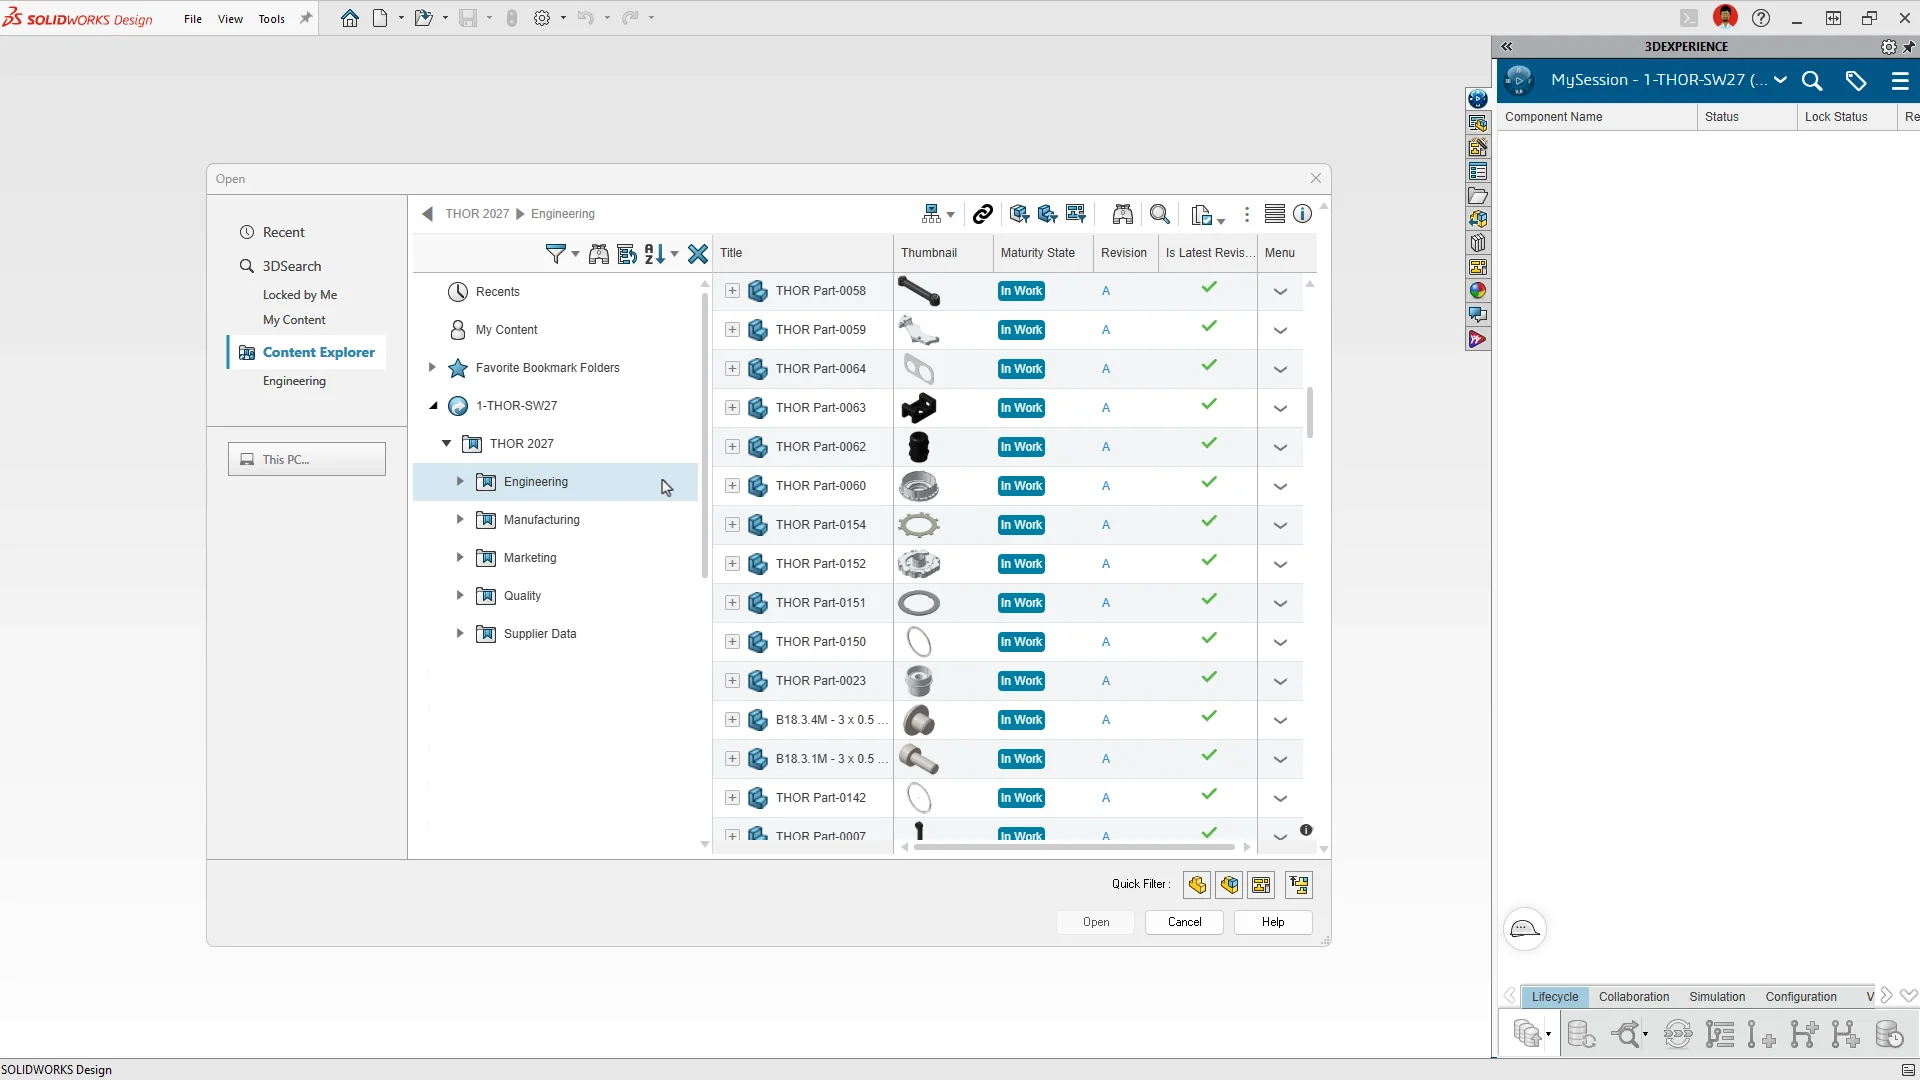
Task: Switch to the Simulation tab
Action: pyautogui.click(x=1717, y=997)
